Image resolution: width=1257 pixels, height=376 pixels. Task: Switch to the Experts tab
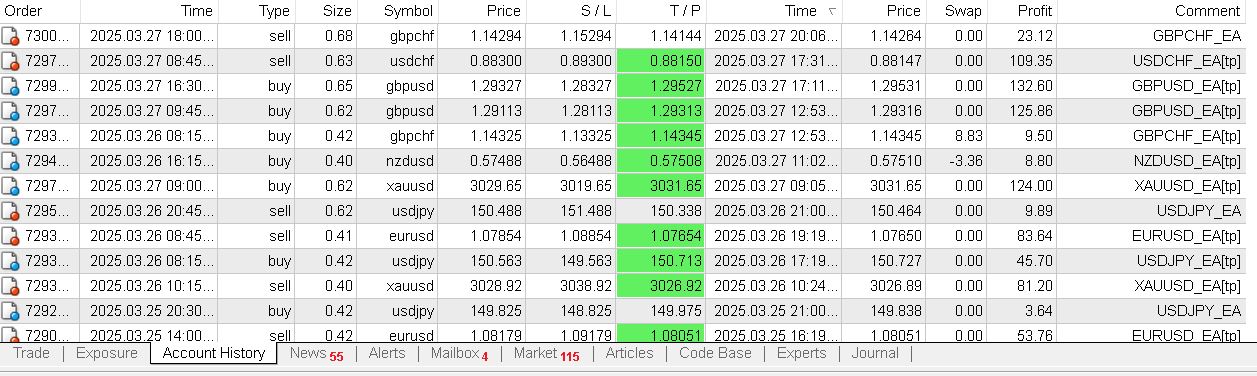(x=801, y=353)
